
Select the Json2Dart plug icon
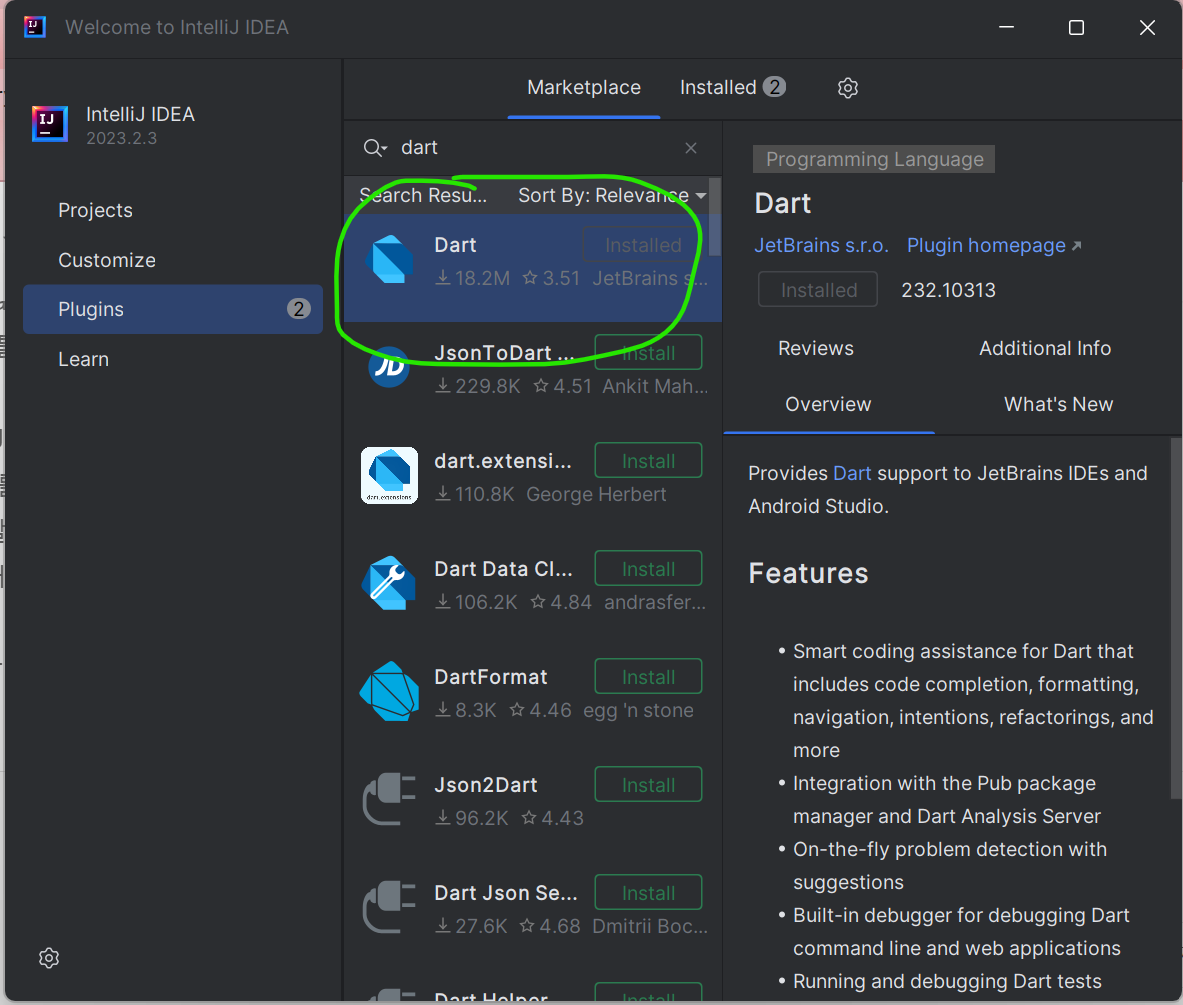389,799
